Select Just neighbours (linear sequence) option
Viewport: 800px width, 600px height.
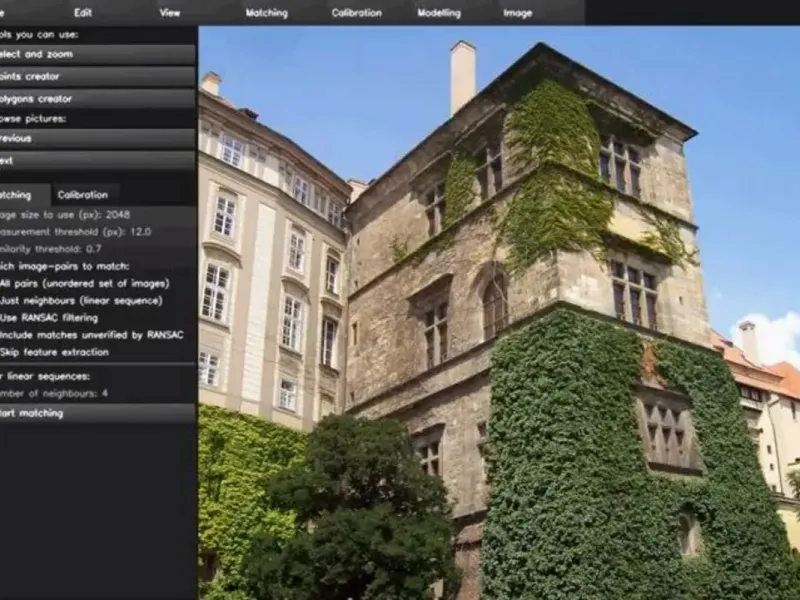[x=81, y=301]
